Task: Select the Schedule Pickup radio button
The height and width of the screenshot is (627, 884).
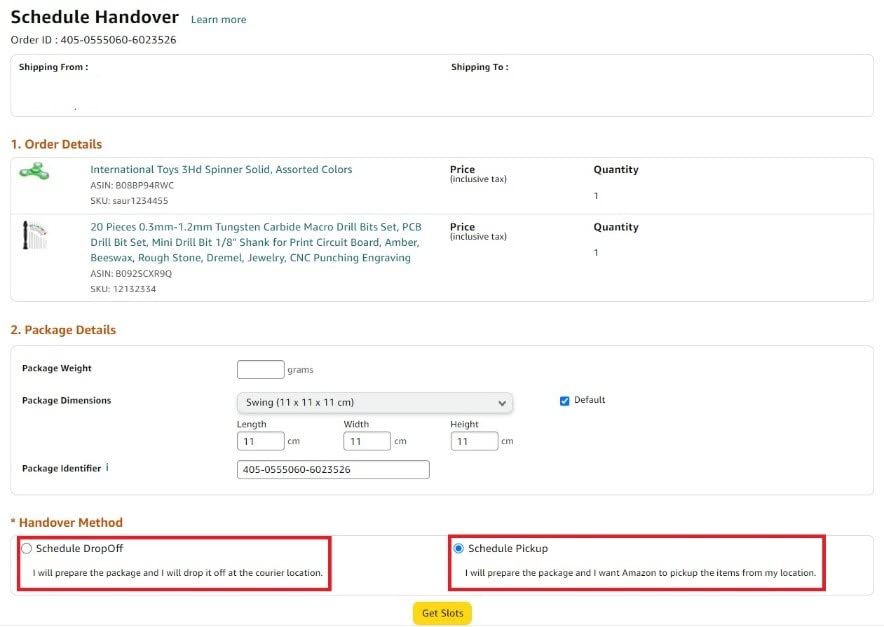Action: (458, 549)
